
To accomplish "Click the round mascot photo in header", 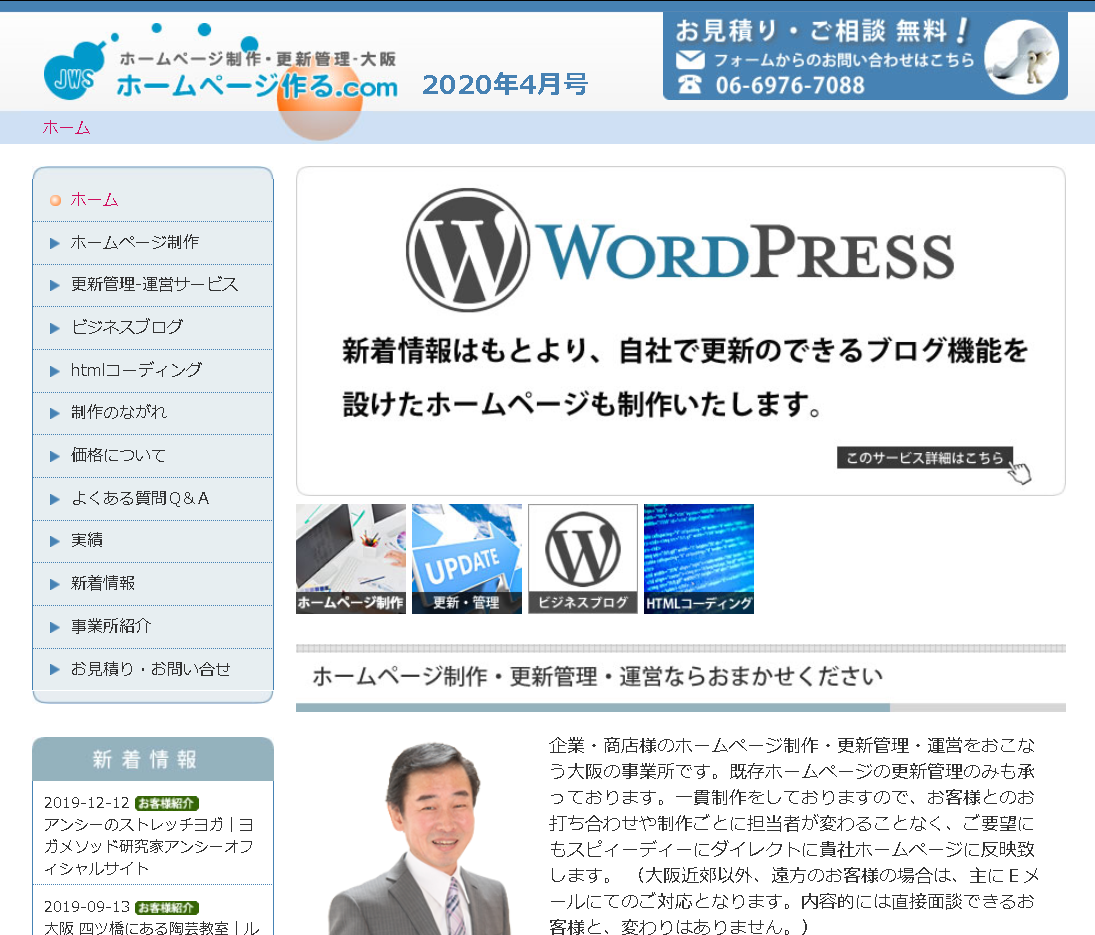I will pos(1021,57).
